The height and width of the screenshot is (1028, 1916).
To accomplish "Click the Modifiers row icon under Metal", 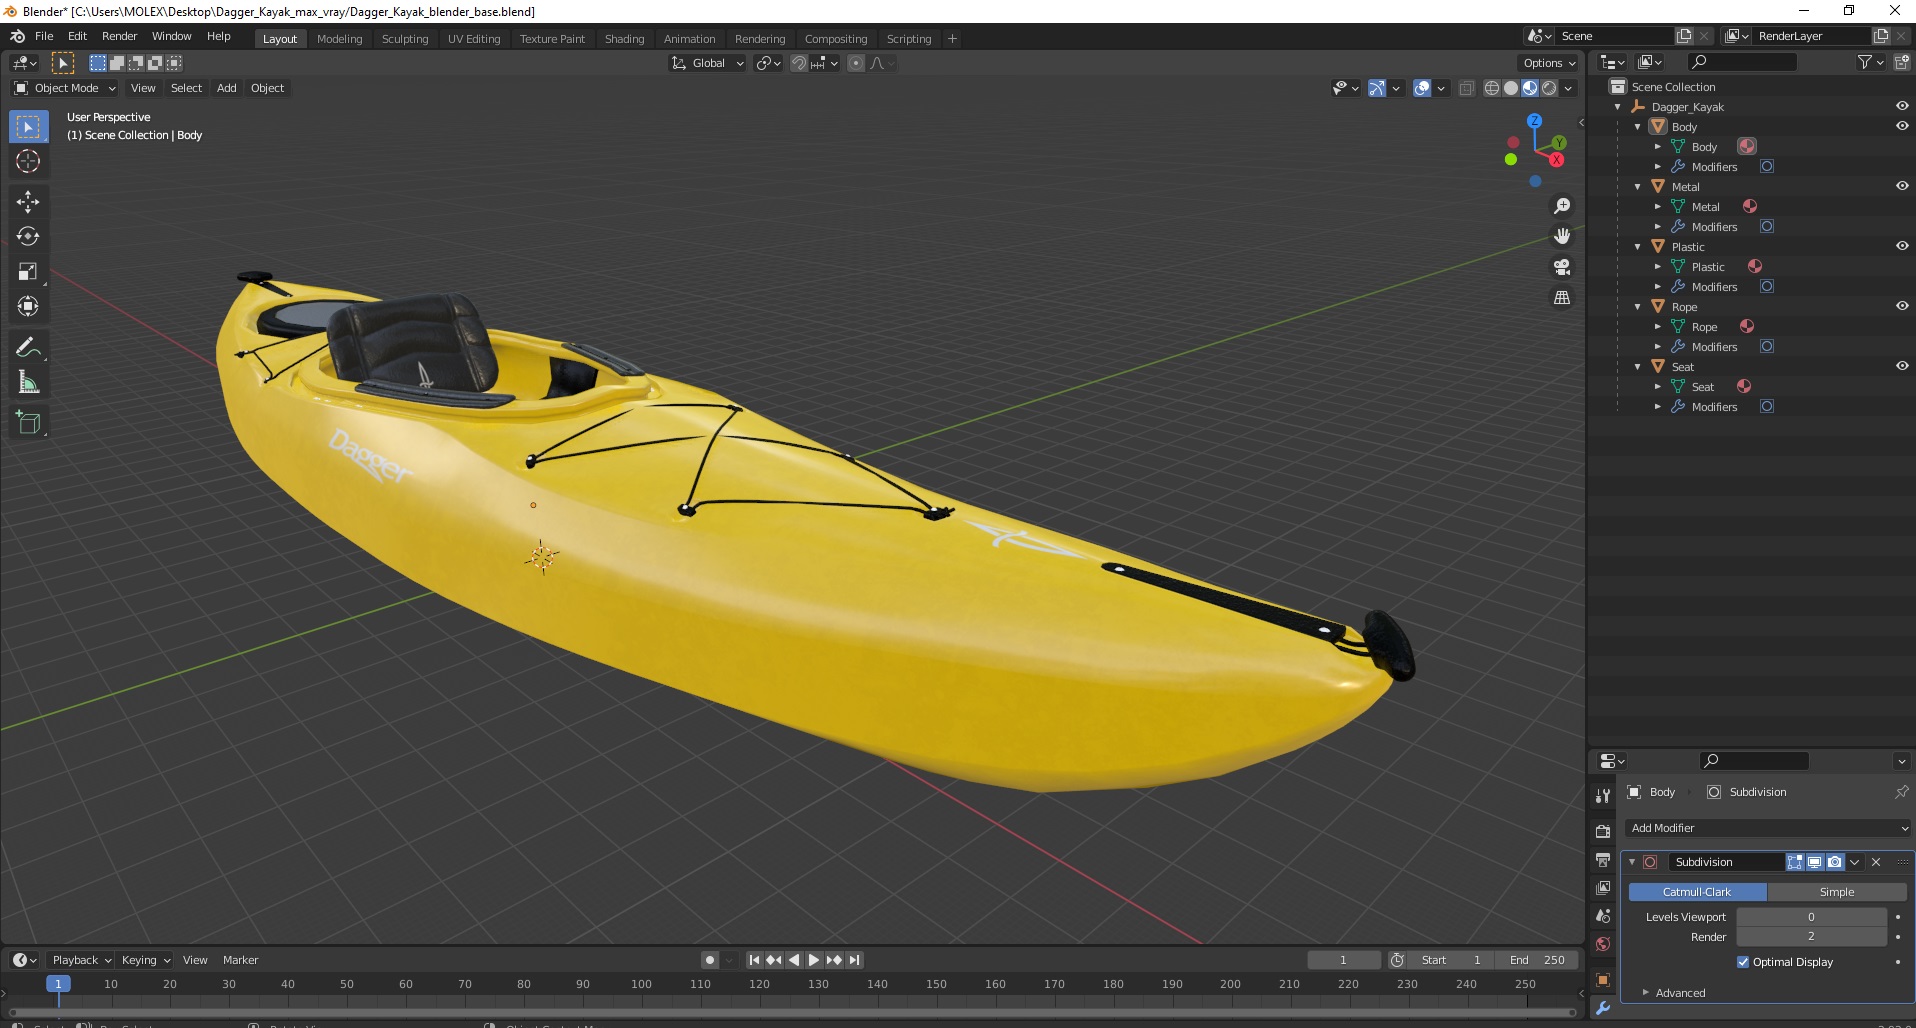I will (x=1678, y=226).
